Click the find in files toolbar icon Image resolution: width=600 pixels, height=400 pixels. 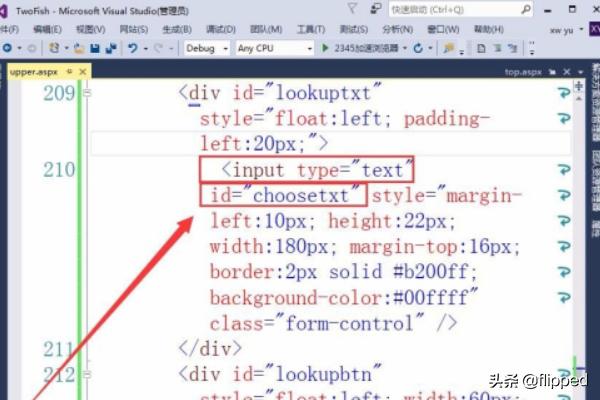click(x=448, y=48)
